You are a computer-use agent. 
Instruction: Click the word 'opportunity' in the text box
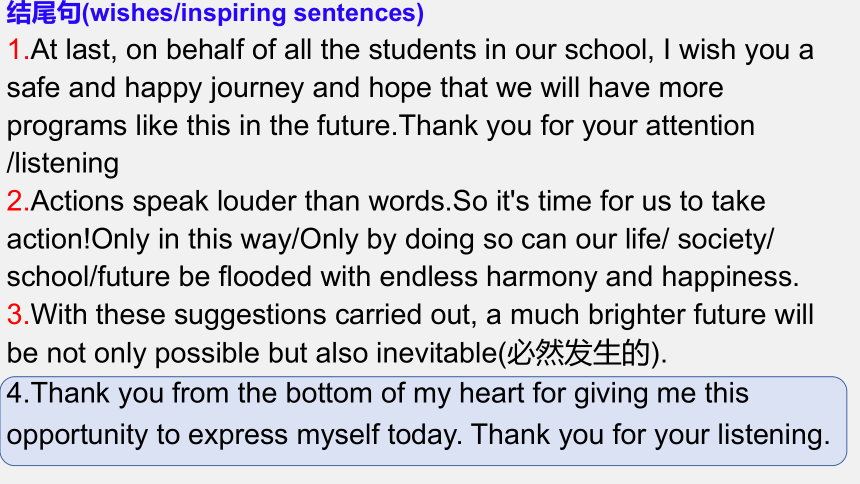pyautogui.click(x=77, y=436)
